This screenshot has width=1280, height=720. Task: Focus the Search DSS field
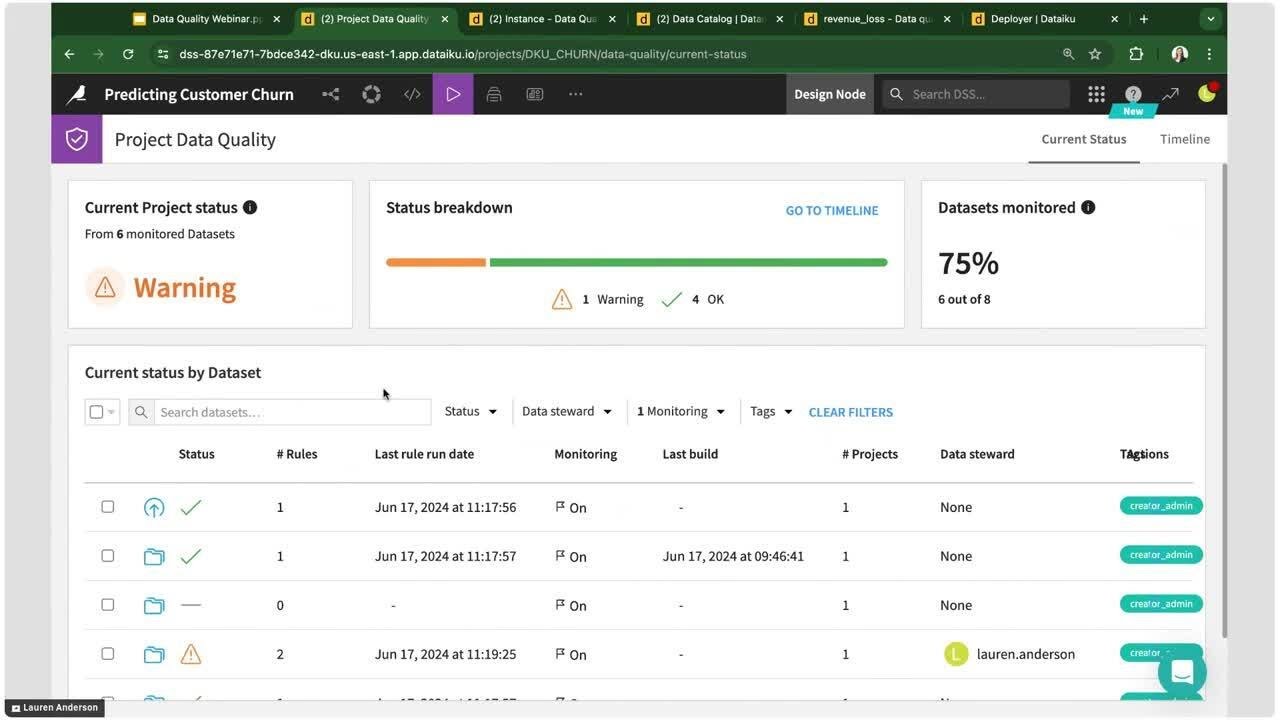click(976, 94)
